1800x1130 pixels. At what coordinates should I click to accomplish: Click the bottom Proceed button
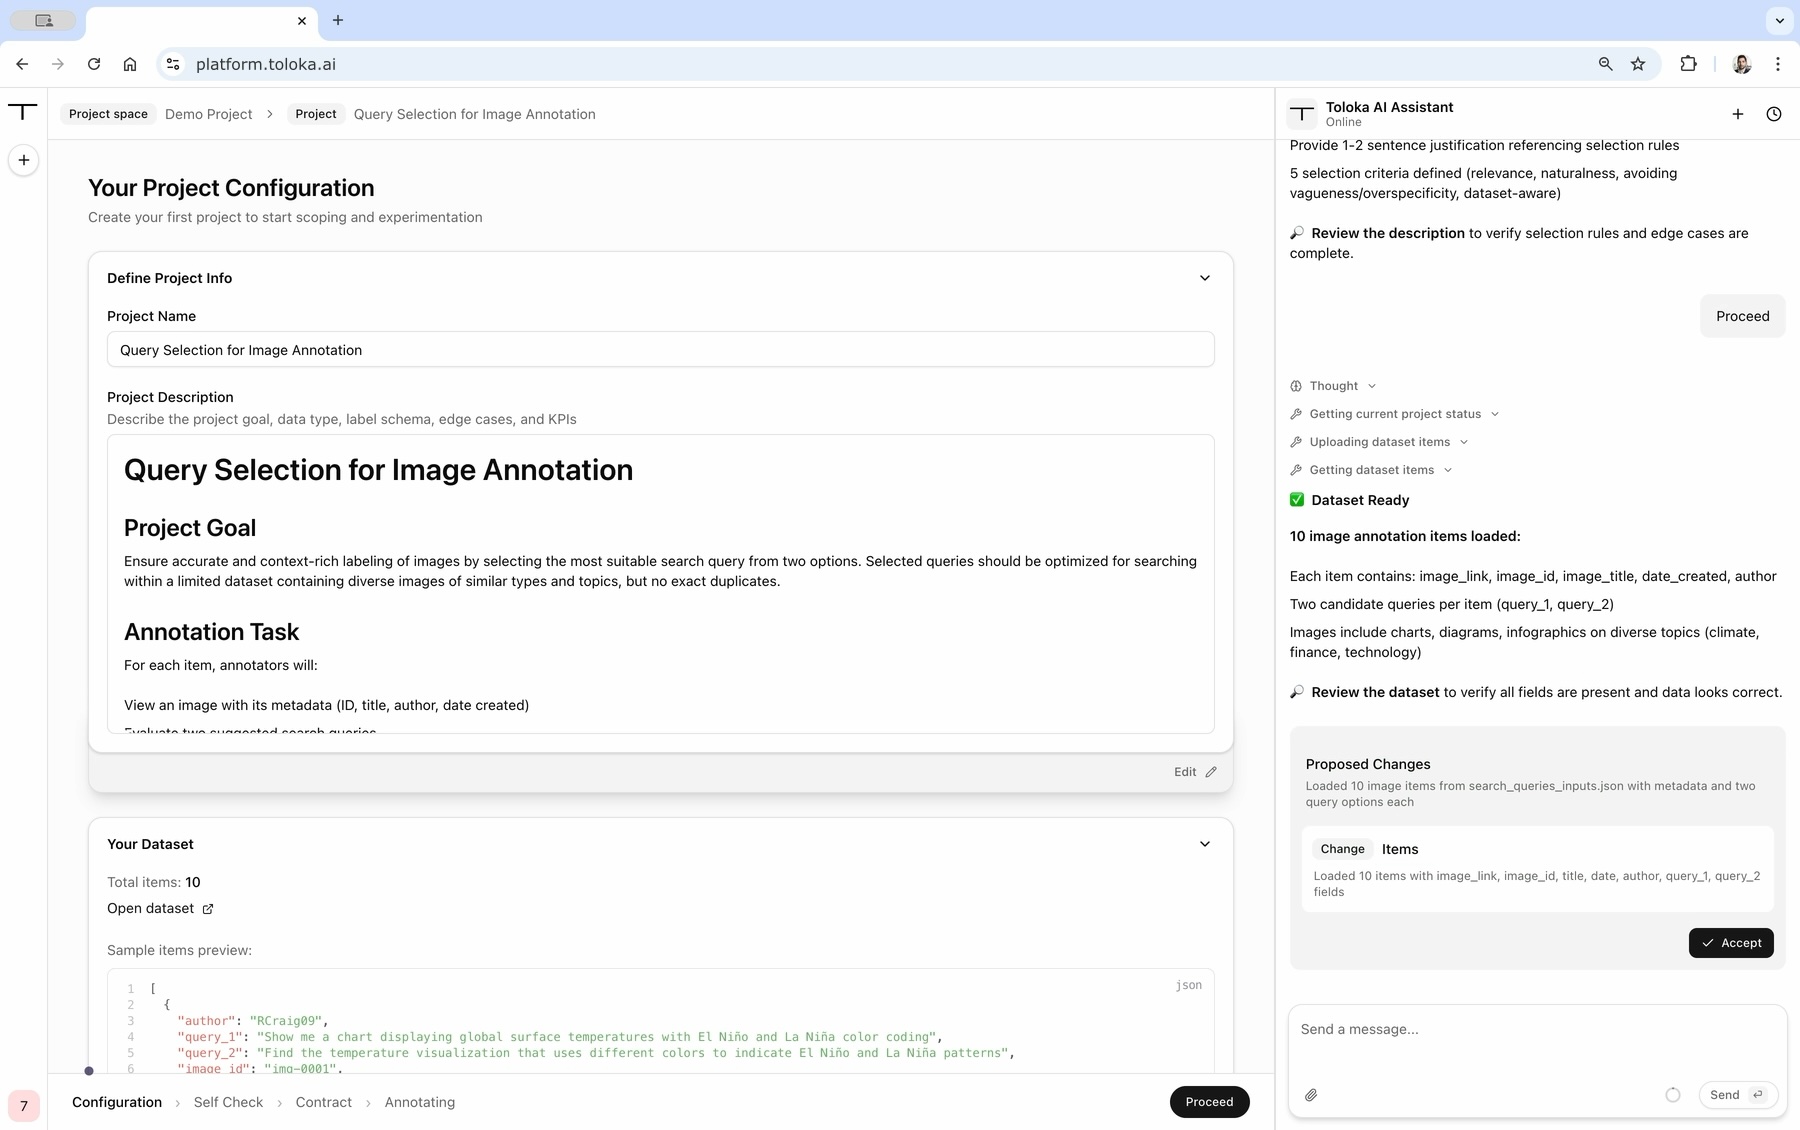[x=1209, y=1102]
